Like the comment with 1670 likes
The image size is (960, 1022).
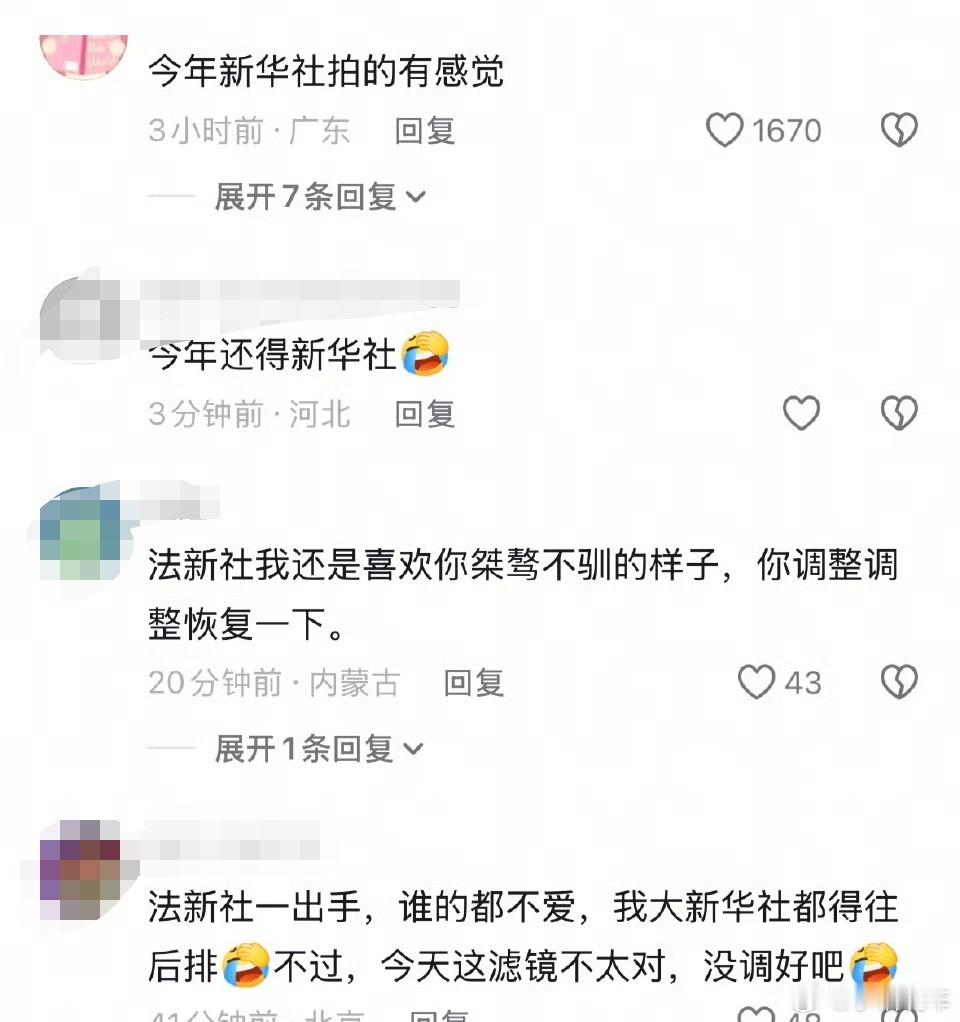coord(725,130)
